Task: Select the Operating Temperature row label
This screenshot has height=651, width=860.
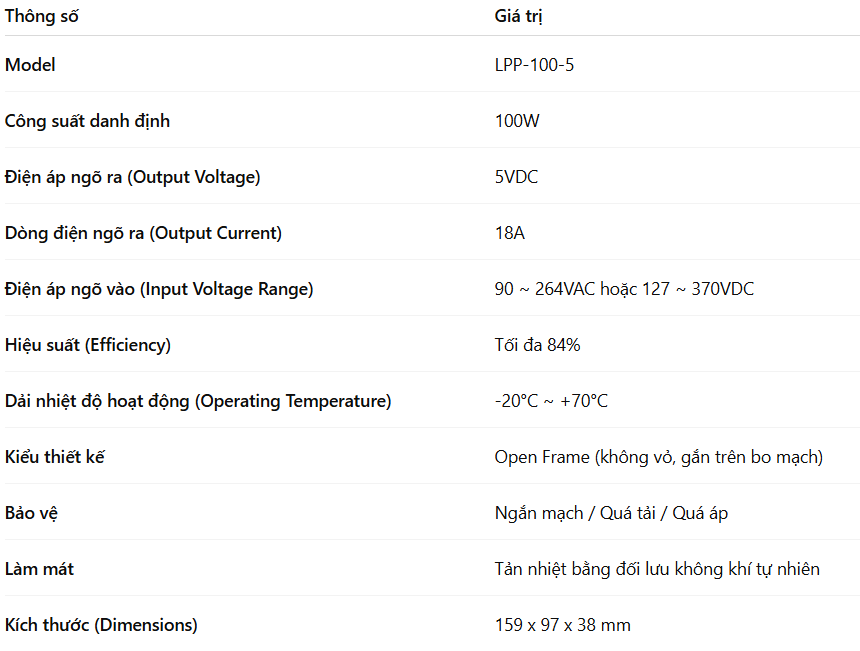Action: pos(198,401)
